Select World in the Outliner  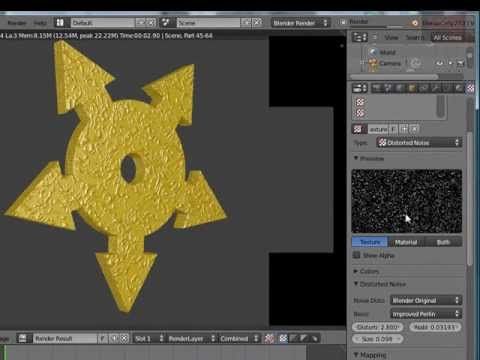coord(388,52)
